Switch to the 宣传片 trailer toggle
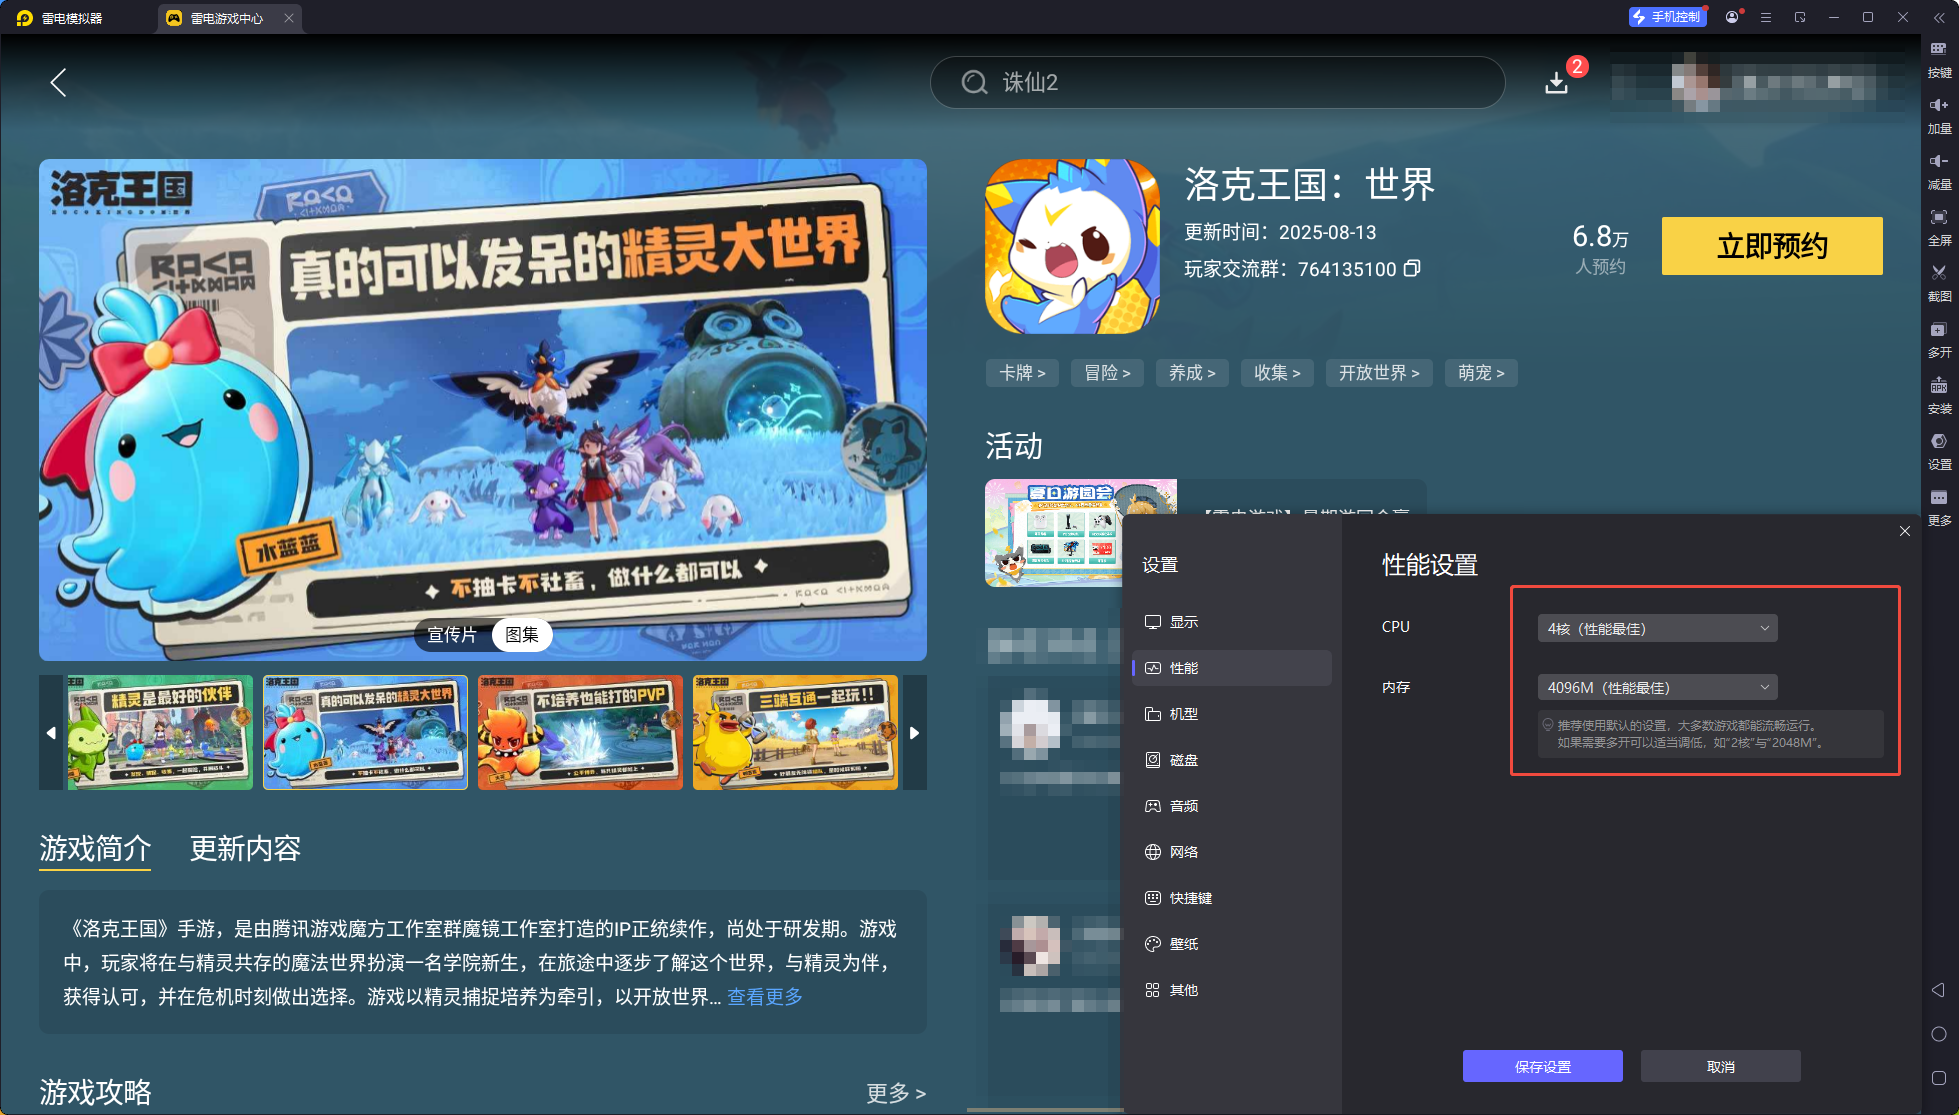1959x1115 pixels. pyautogui.click(x=452, y=635)
